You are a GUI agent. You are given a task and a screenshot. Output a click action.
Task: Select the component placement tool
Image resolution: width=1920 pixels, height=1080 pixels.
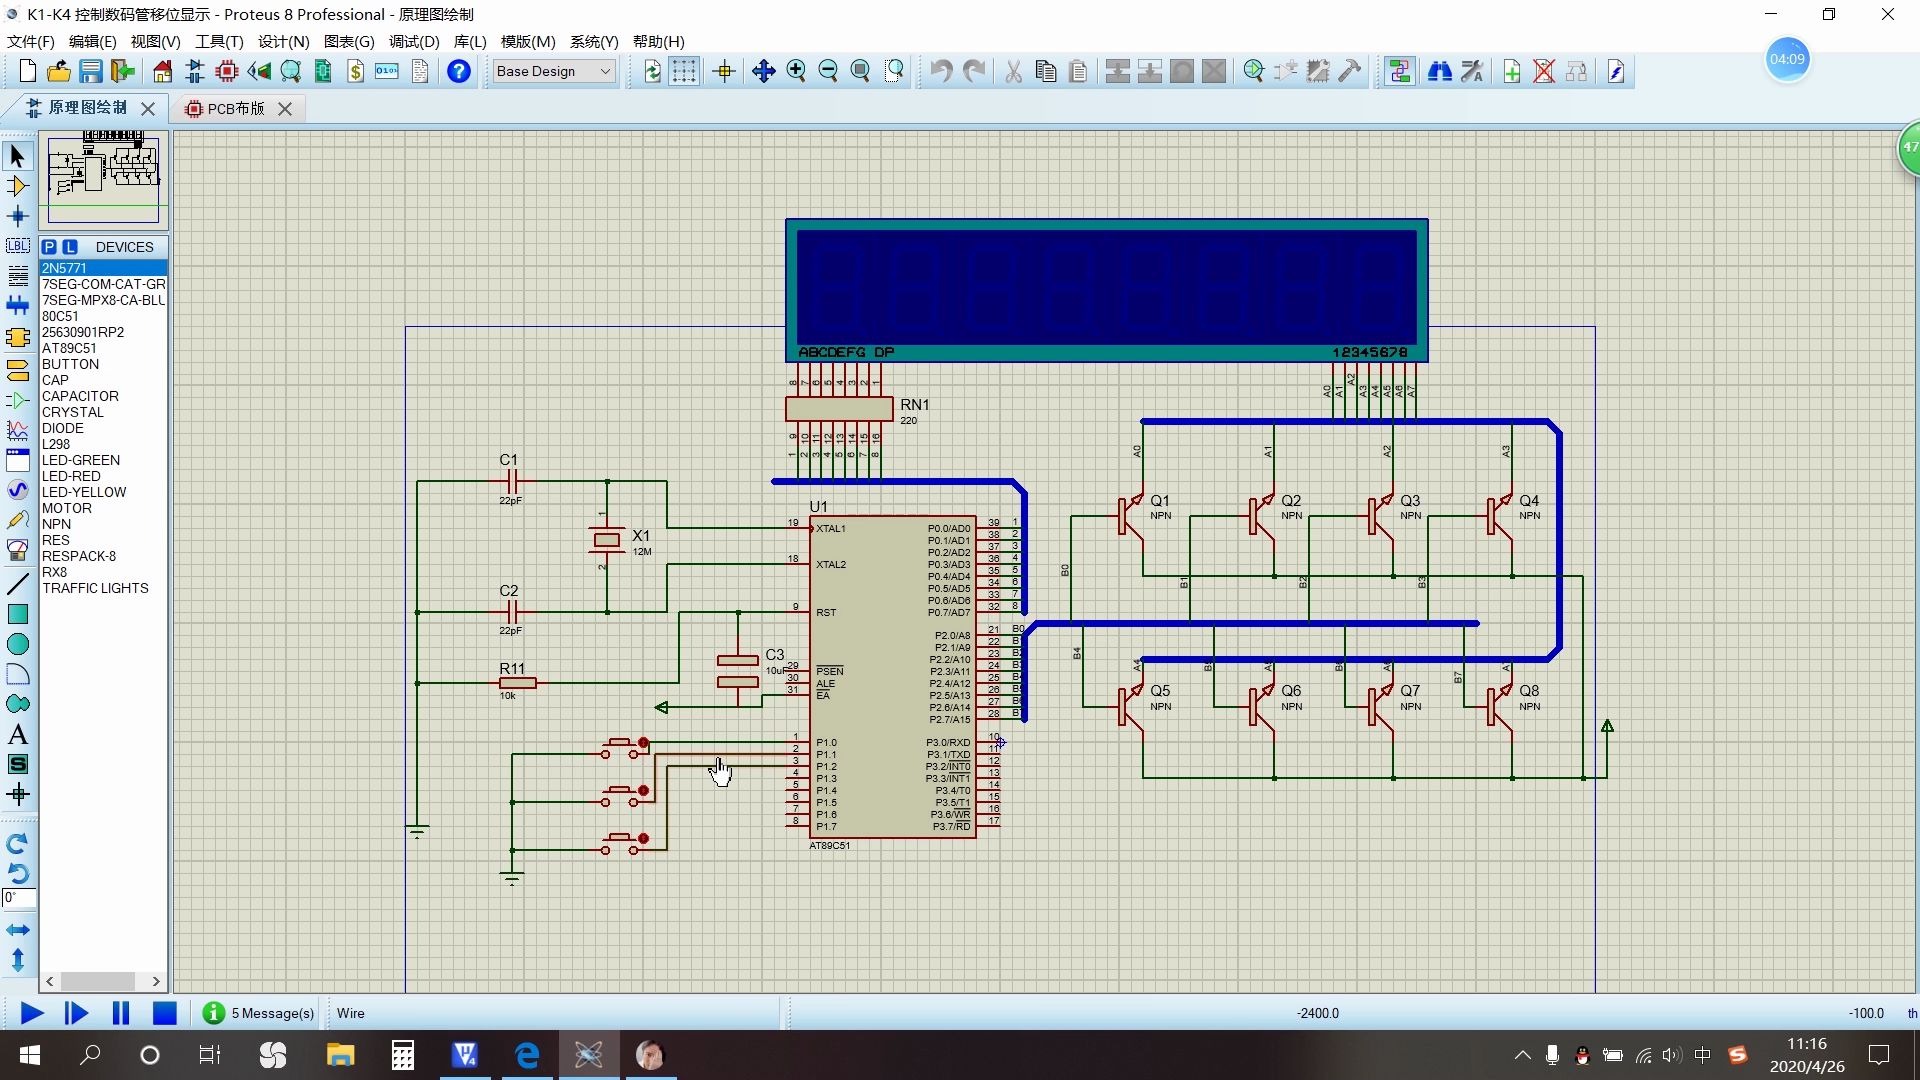click(18, 186)
